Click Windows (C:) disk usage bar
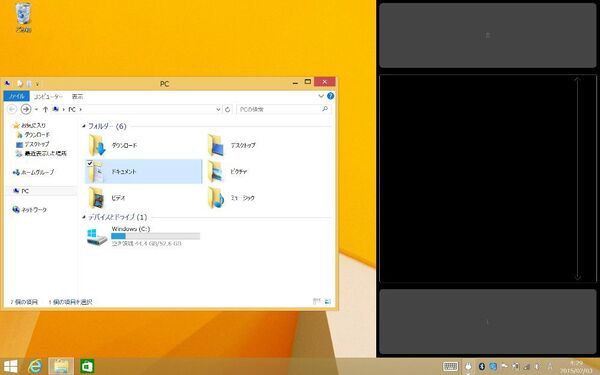Screen dimensions: 600x375 [155, 236]
